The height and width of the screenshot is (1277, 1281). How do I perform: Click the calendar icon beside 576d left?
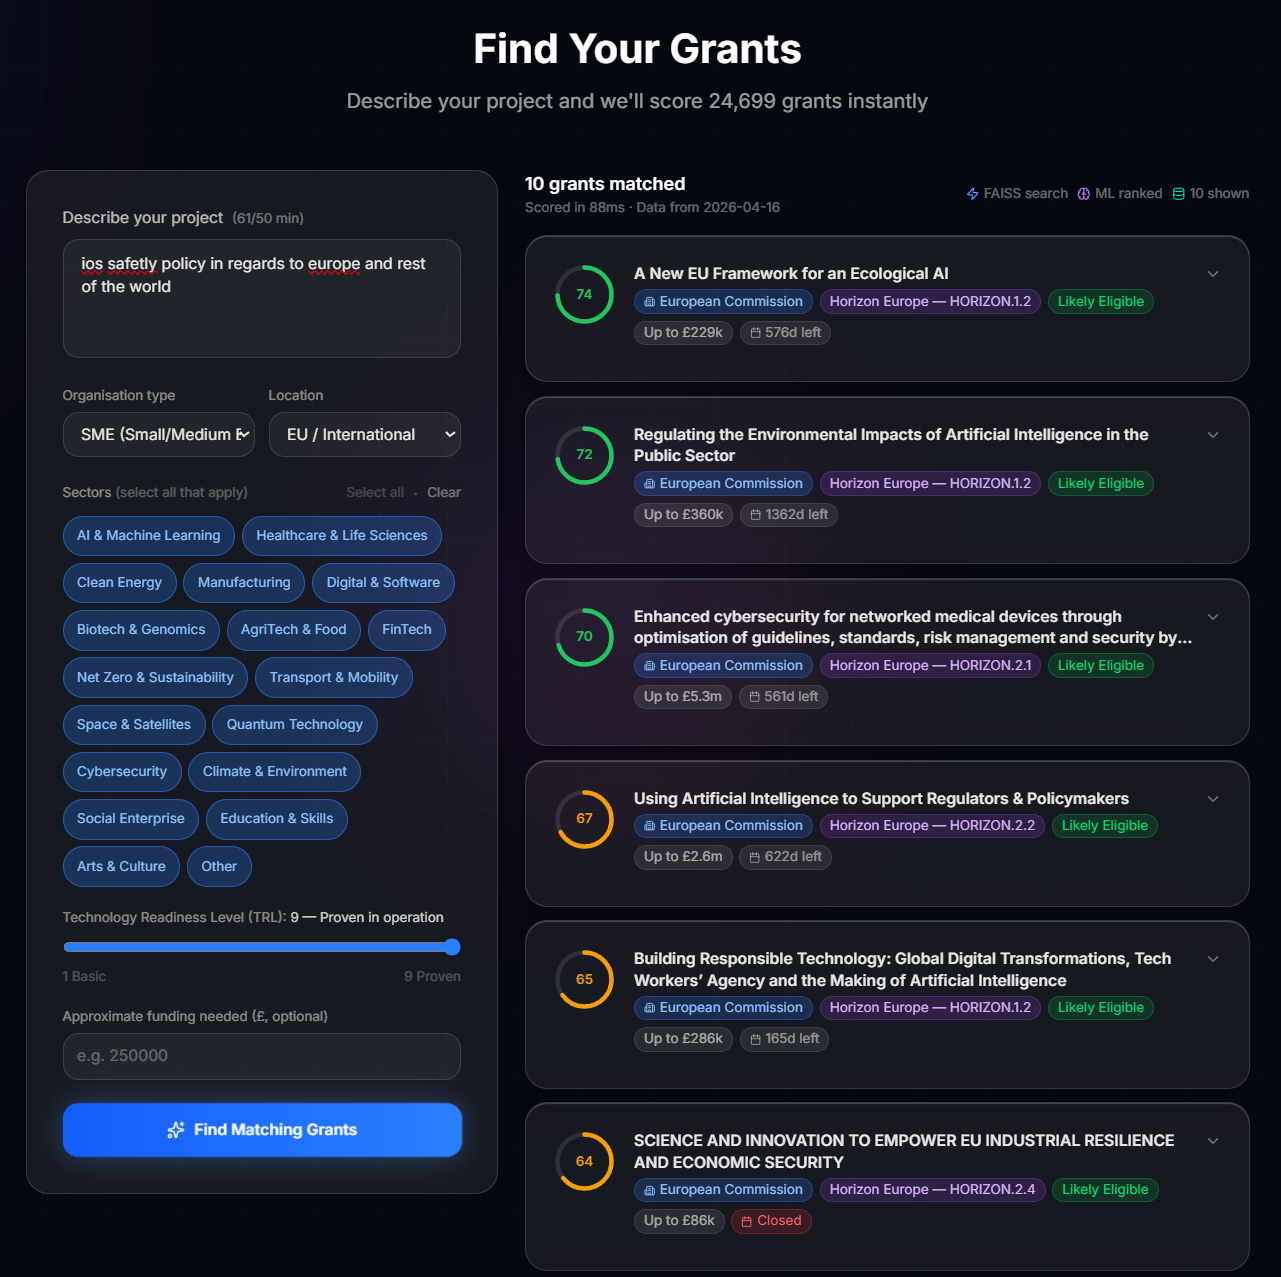(x=757, y=332)
